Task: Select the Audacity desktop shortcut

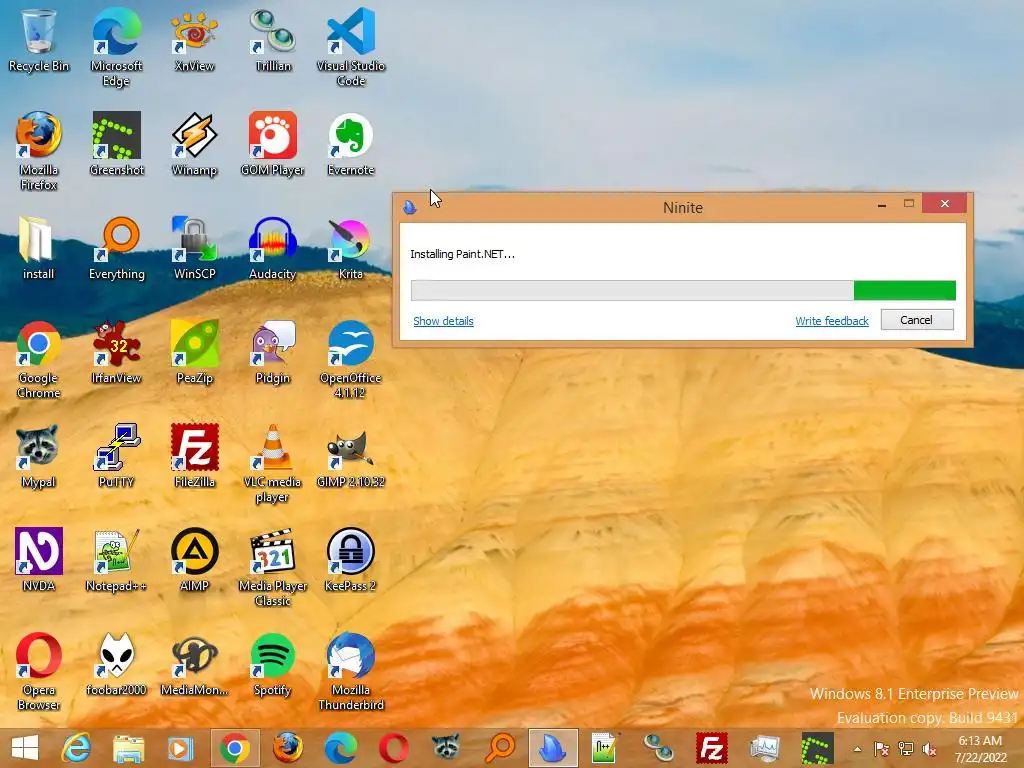Action: point(272,248)
